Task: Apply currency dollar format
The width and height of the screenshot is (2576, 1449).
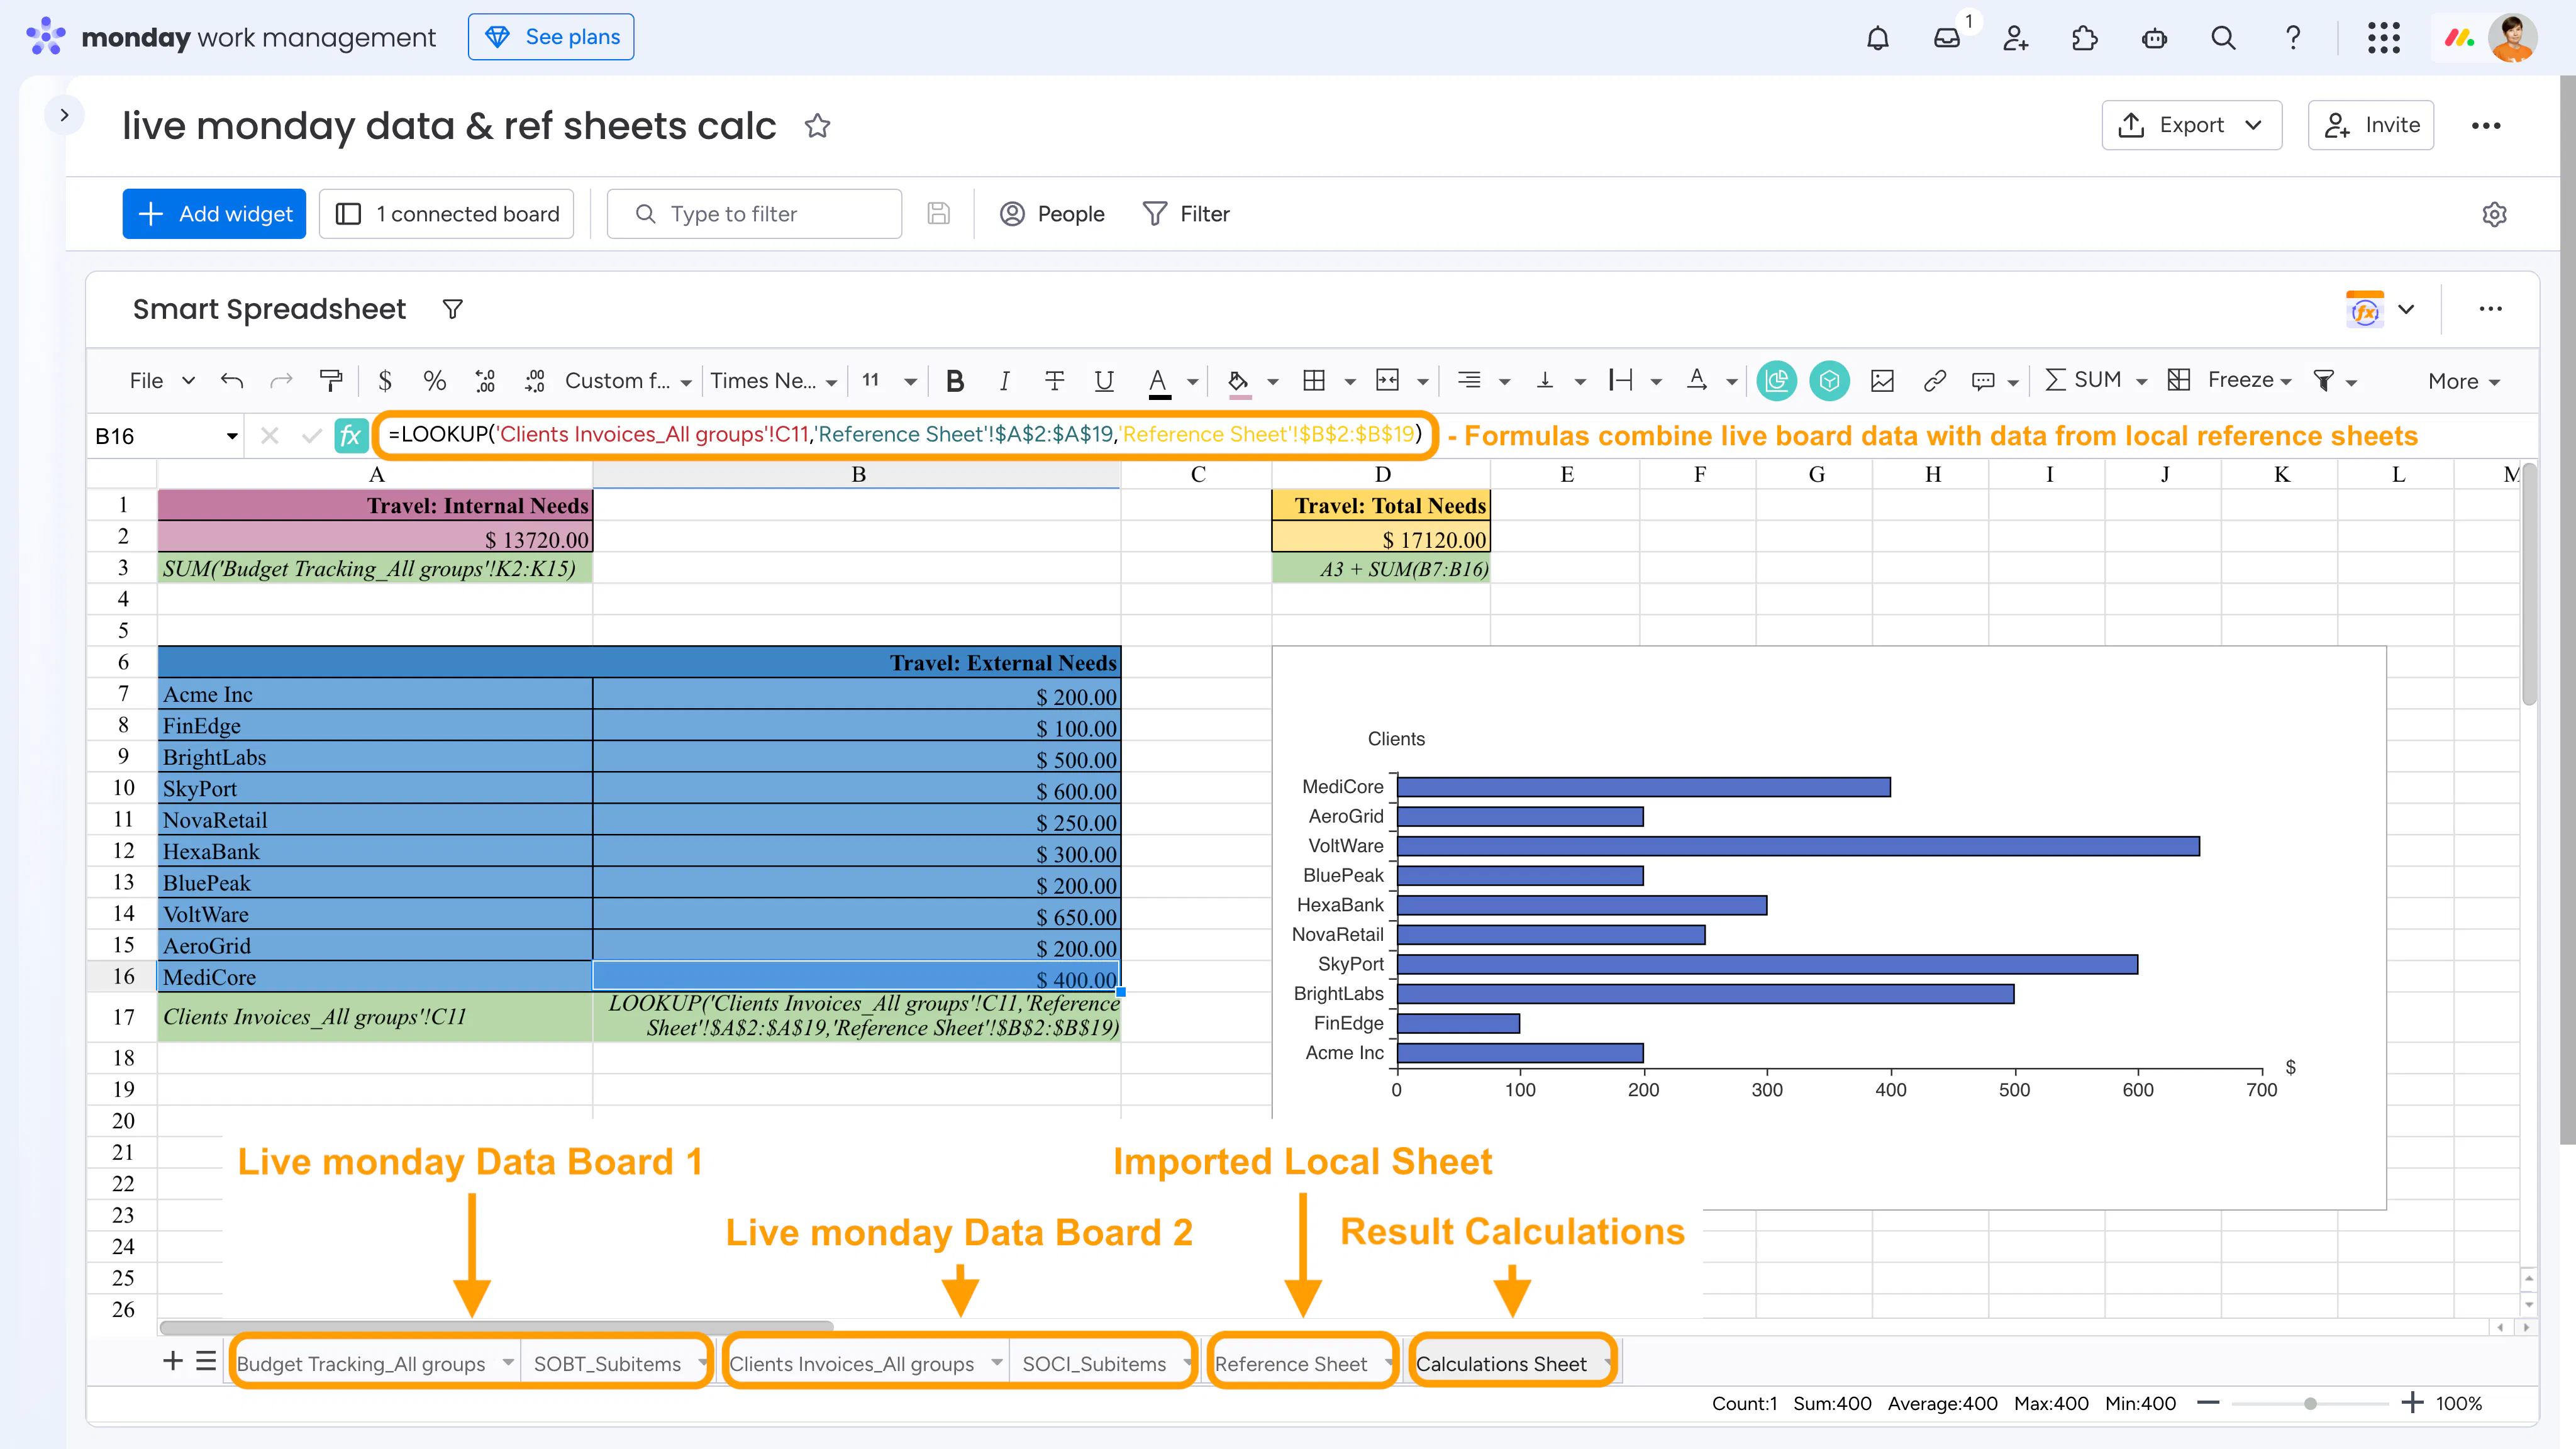Action: [x=385, y=380]
